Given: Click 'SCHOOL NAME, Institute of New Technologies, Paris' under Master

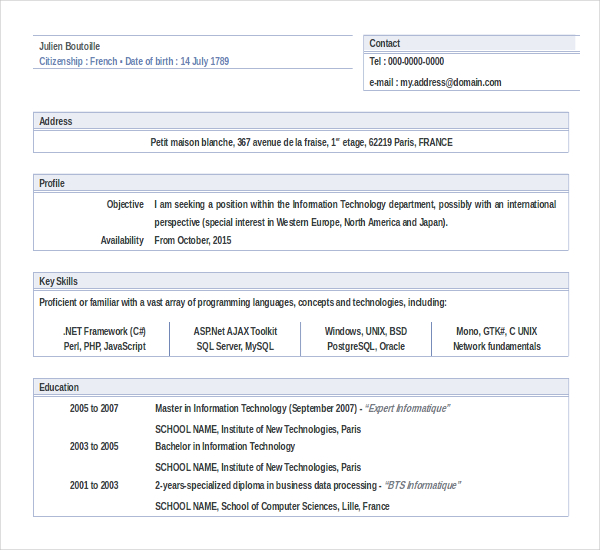Looking at the screenshot, I should [x=258, y=429].
